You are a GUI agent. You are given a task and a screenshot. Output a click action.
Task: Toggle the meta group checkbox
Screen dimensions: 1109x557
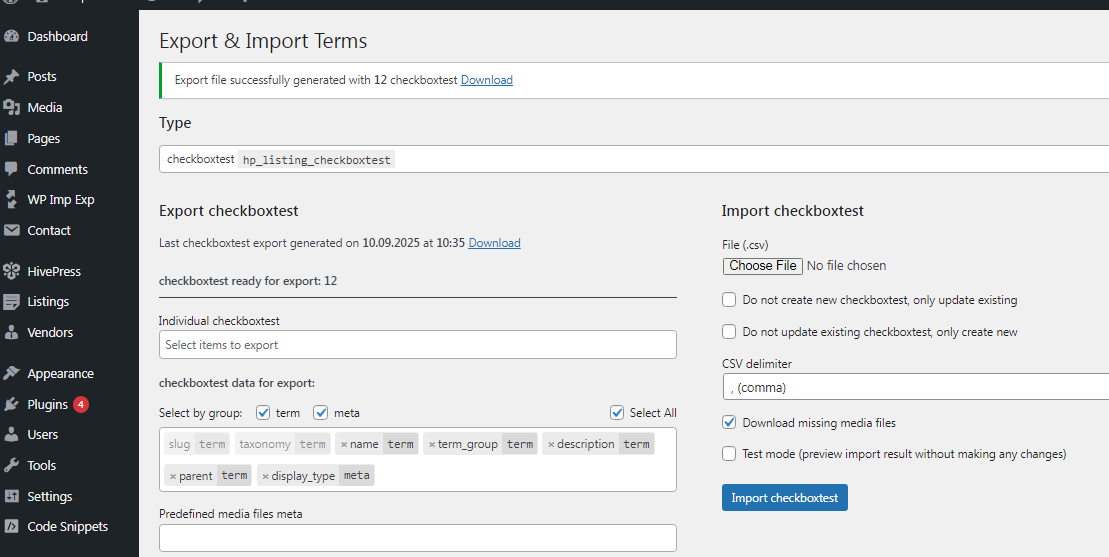(x=321, y=413)
